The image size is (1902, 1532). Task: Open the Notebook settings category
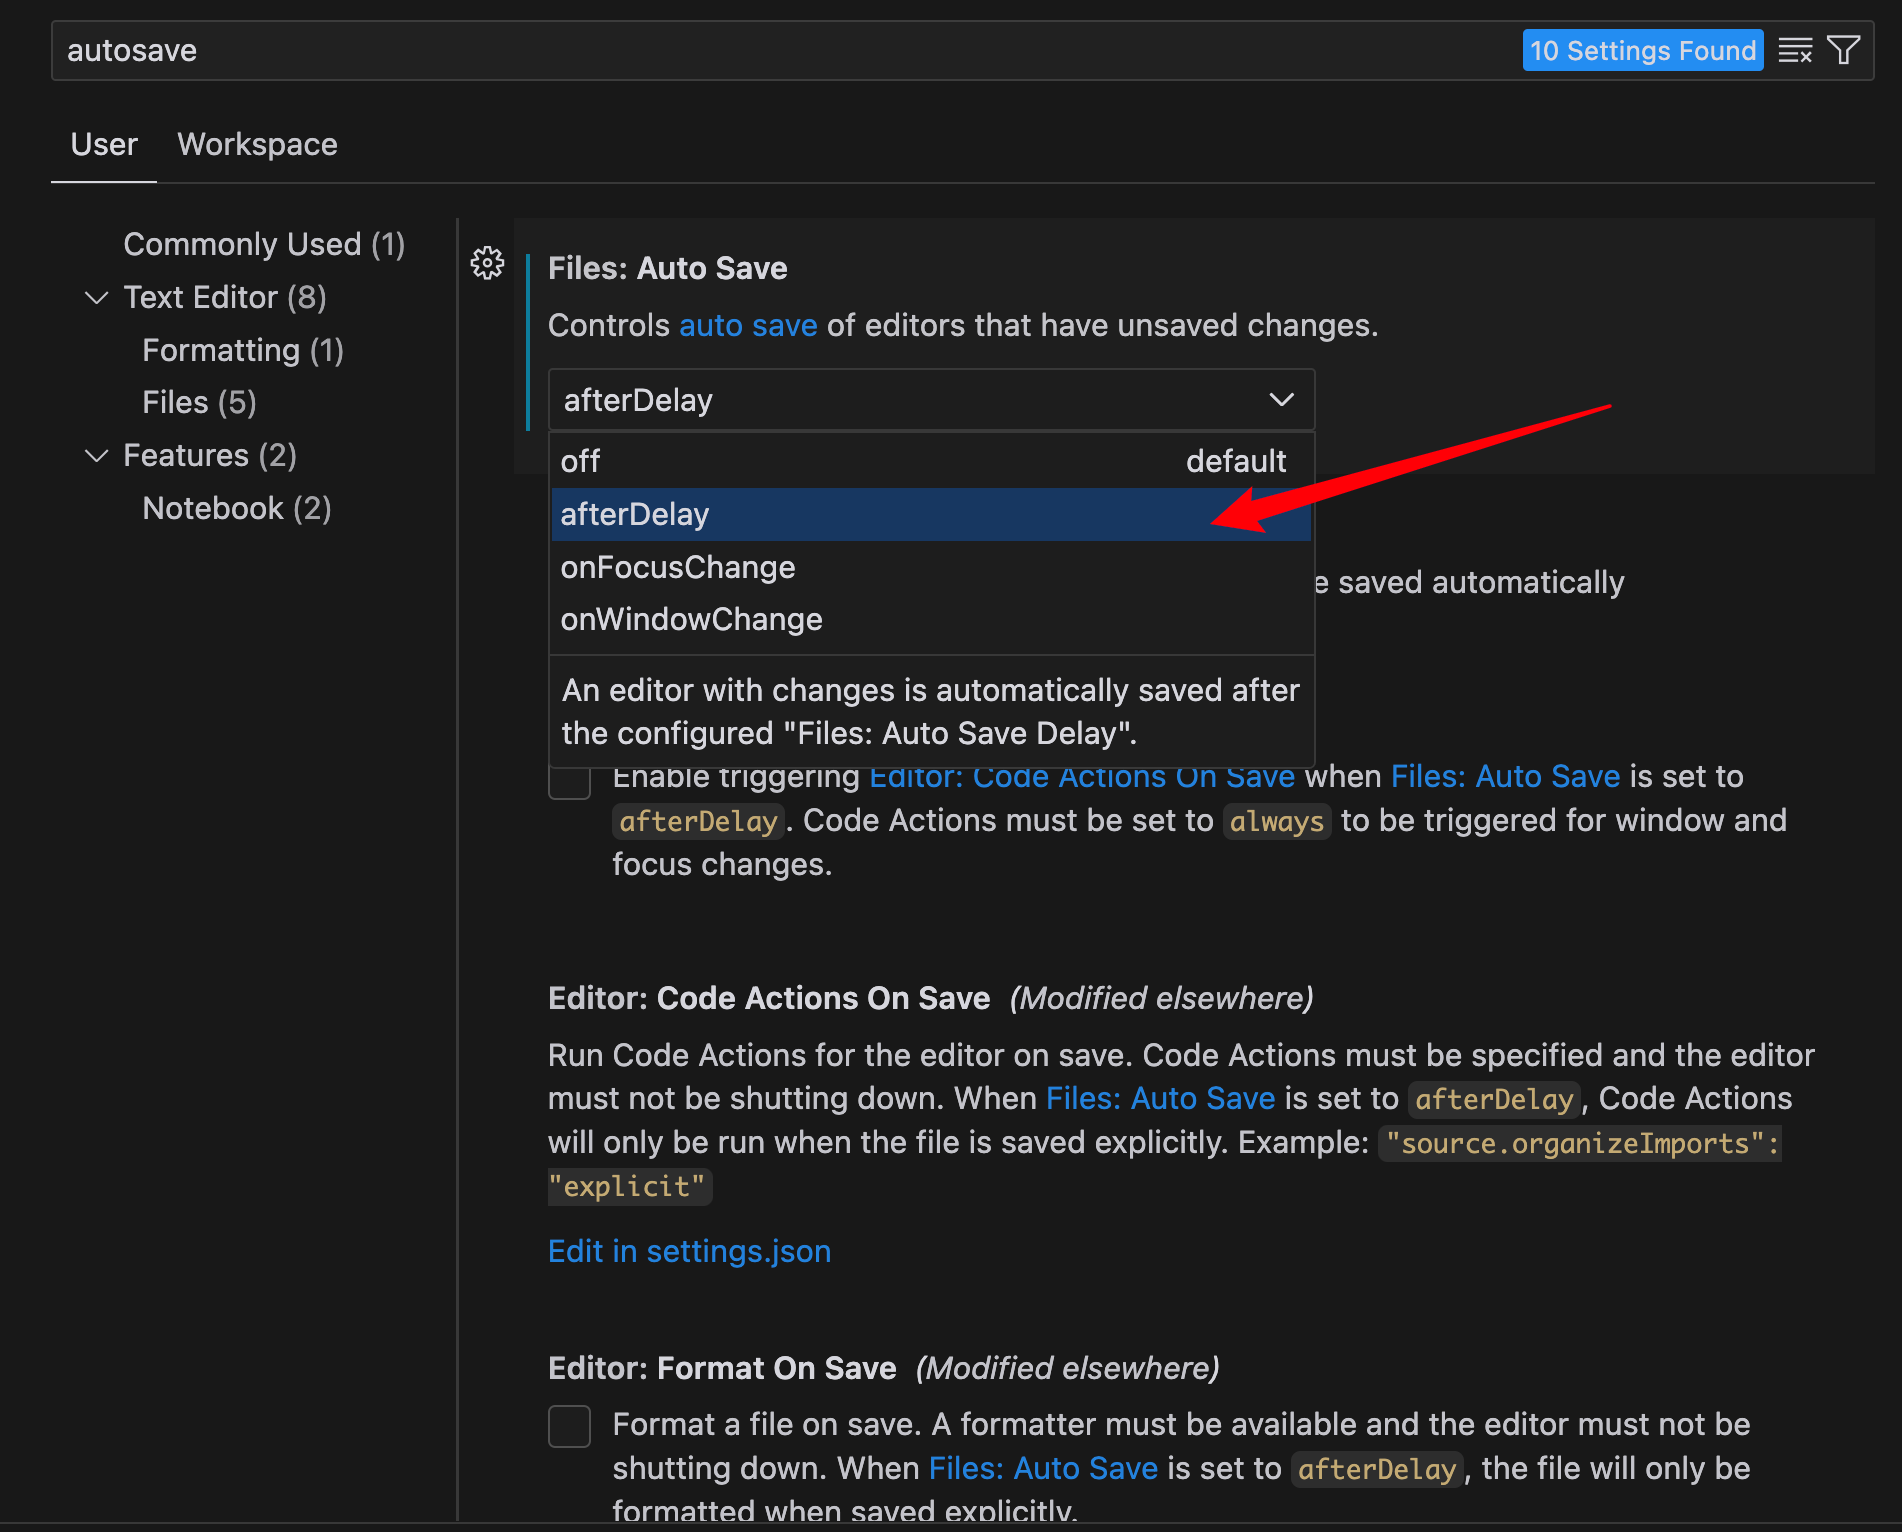237,509
